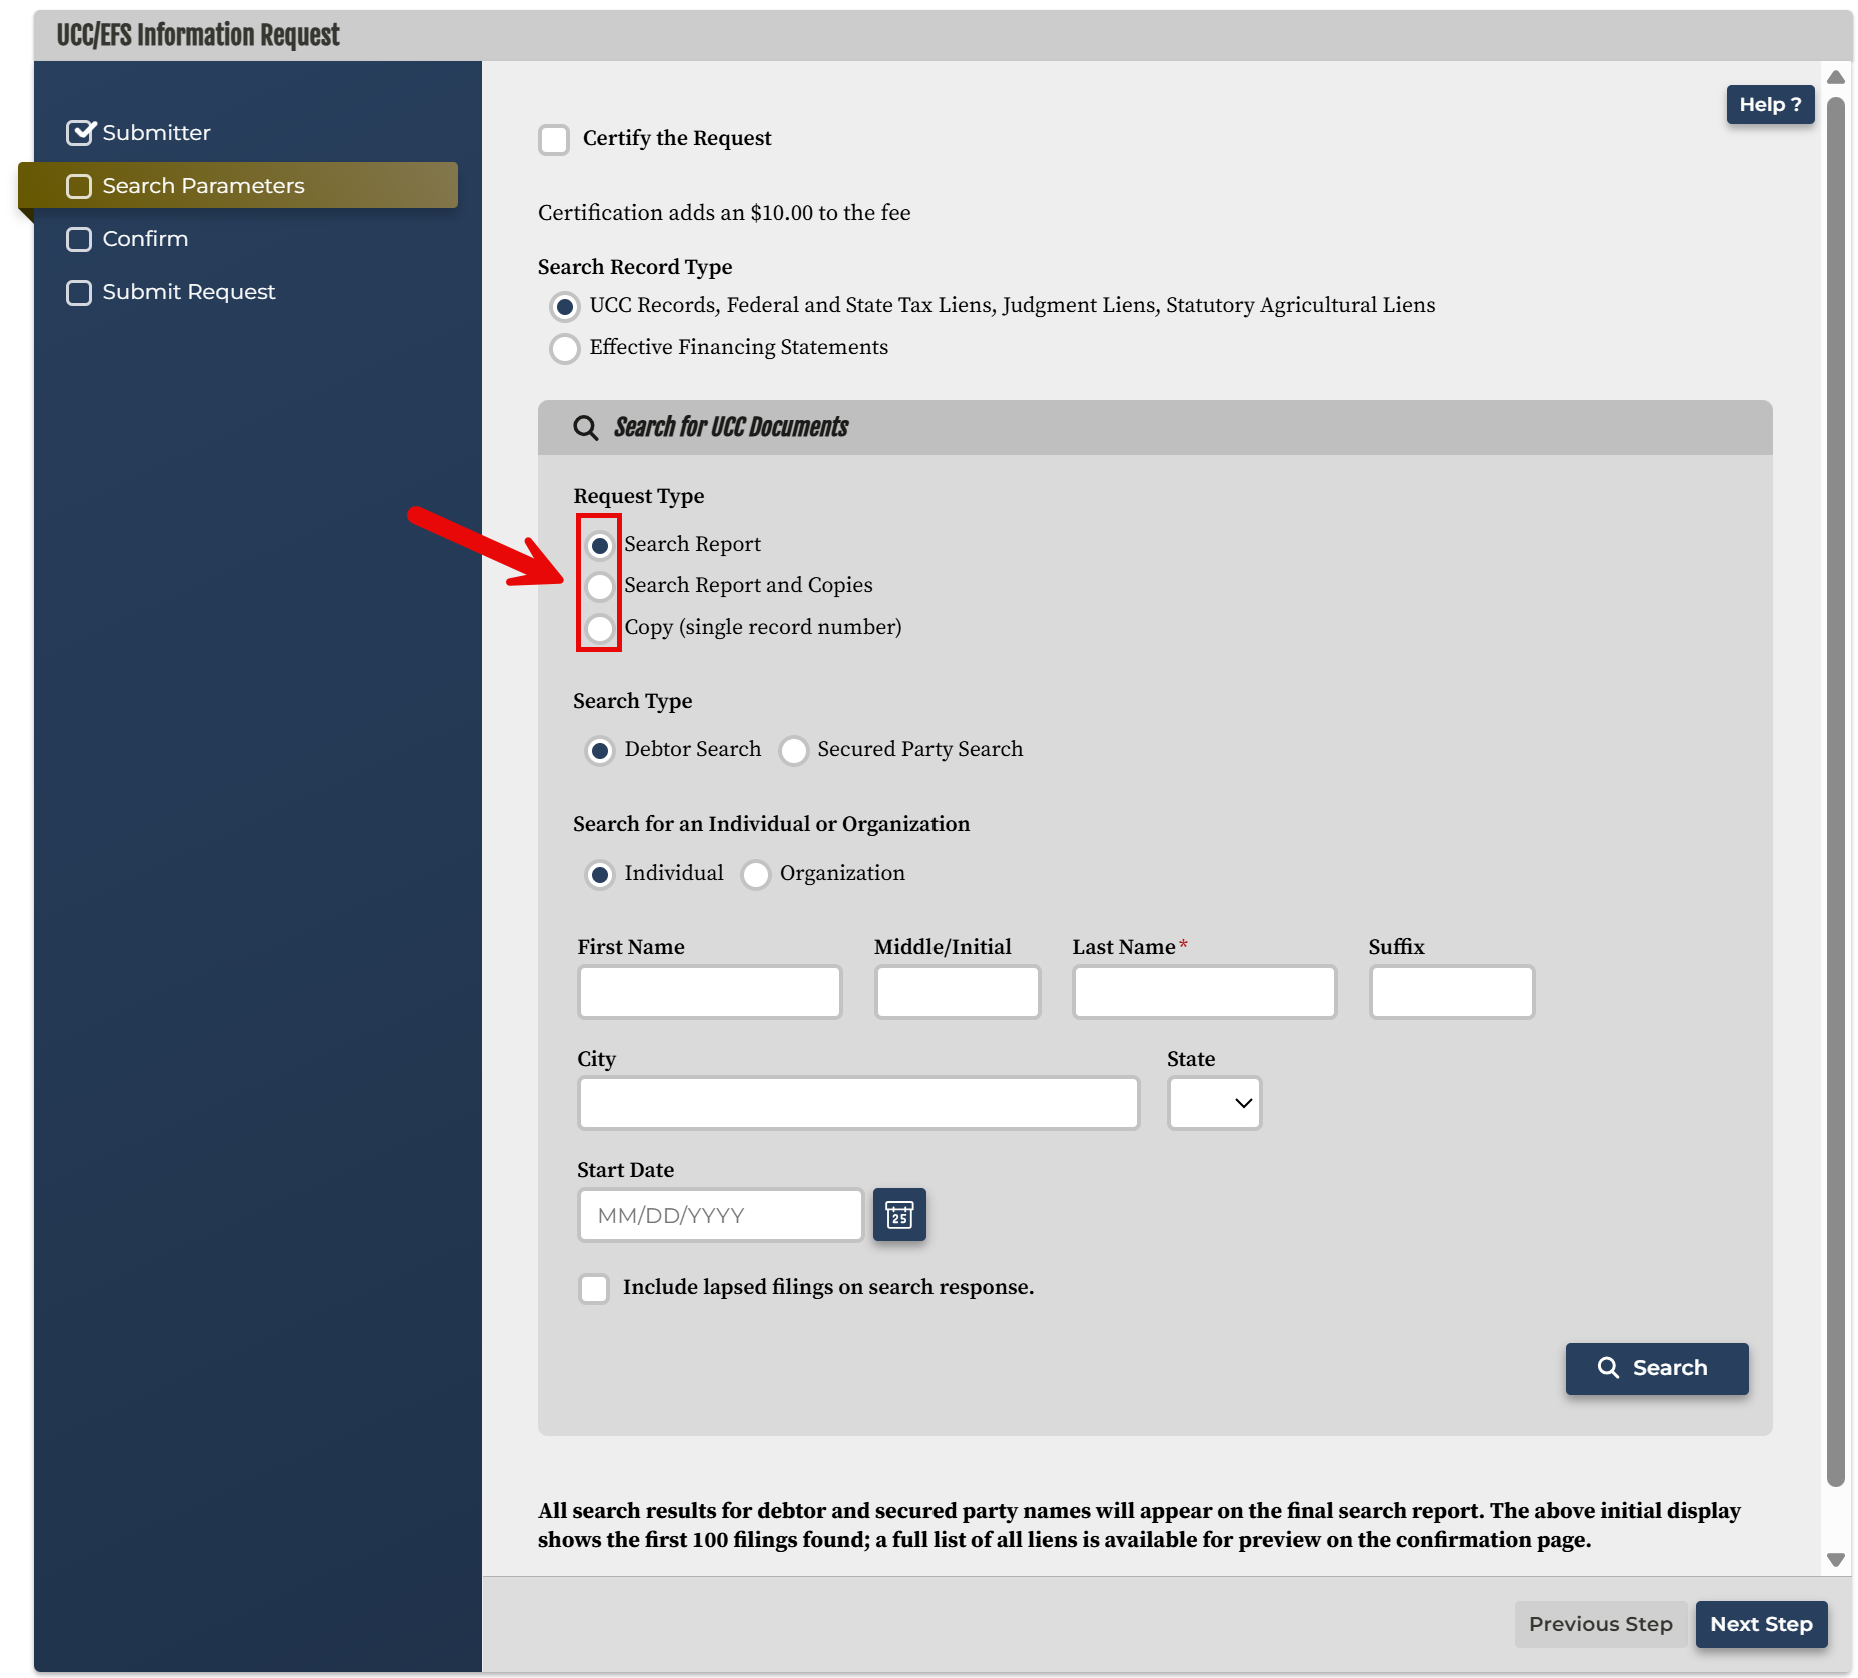Go to Submit Request step in sidebar
This screenshot has width=1858, height=1678.
click(188, 292)
